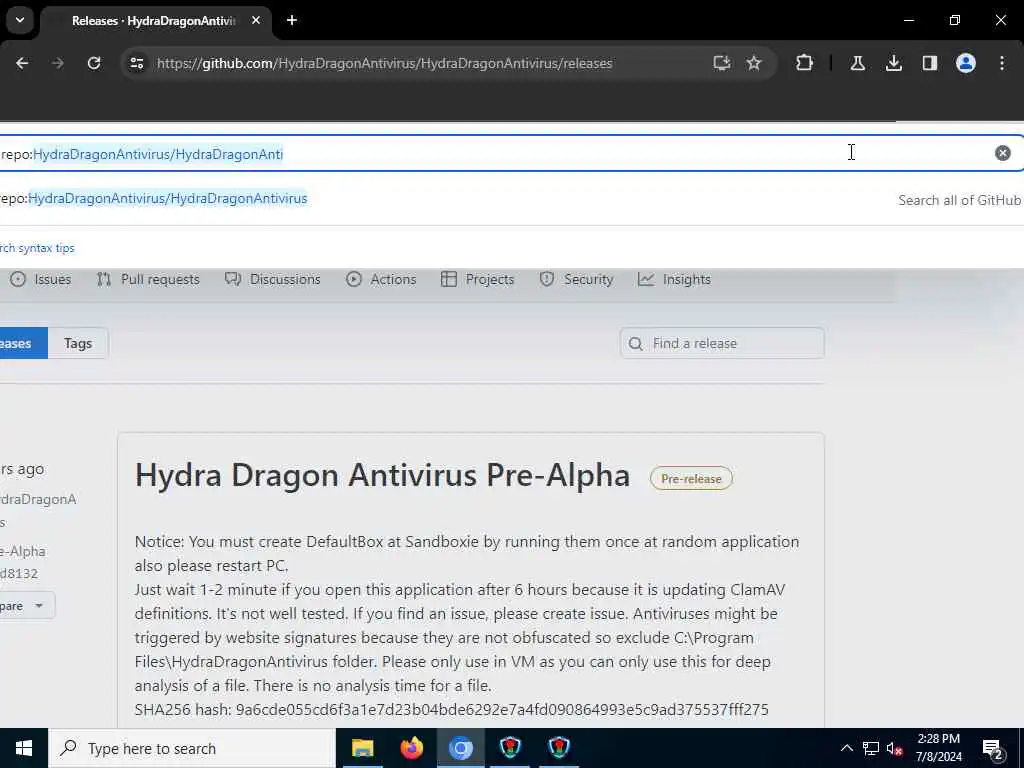Open the tab search dropdown arrow

[20, 20]
